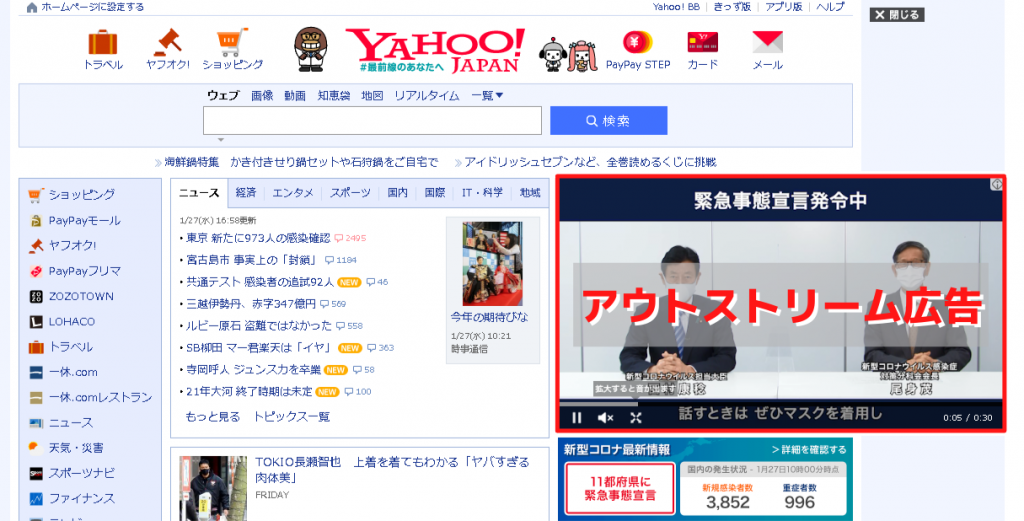Open ヘルプ link at top

[x=830, y=7]
